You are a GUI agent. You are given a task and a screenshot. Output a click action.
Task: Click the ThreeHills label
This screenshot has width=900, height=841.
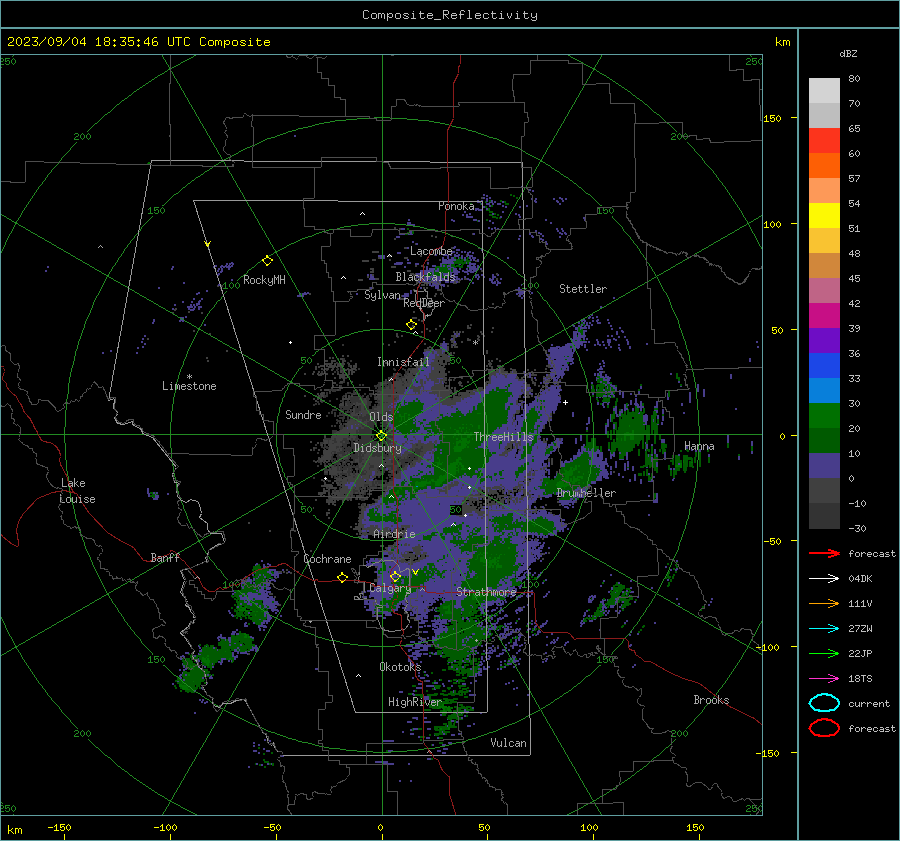pyautogui.click(x=503, y=437)
